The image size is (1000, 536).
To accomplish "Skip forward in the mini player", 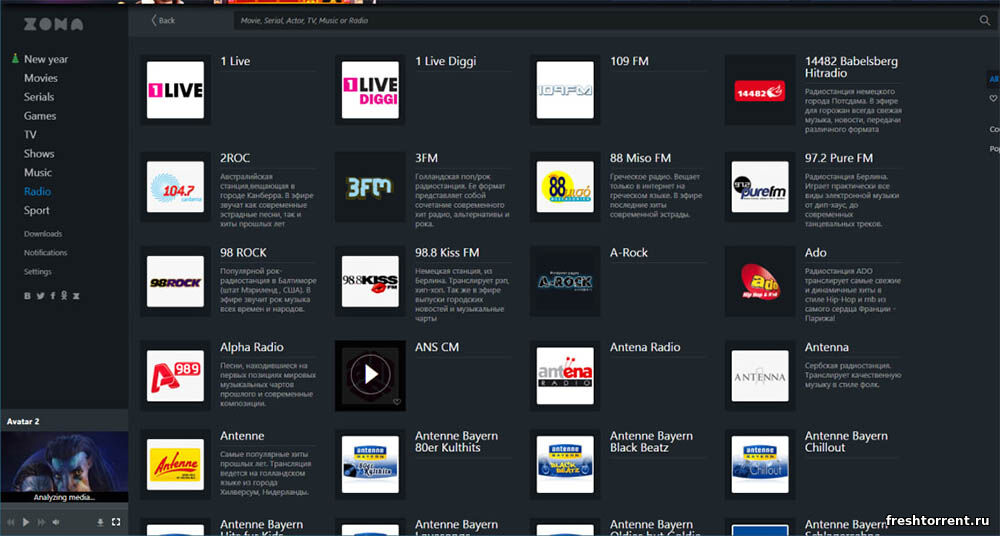I will click(41, 522).
